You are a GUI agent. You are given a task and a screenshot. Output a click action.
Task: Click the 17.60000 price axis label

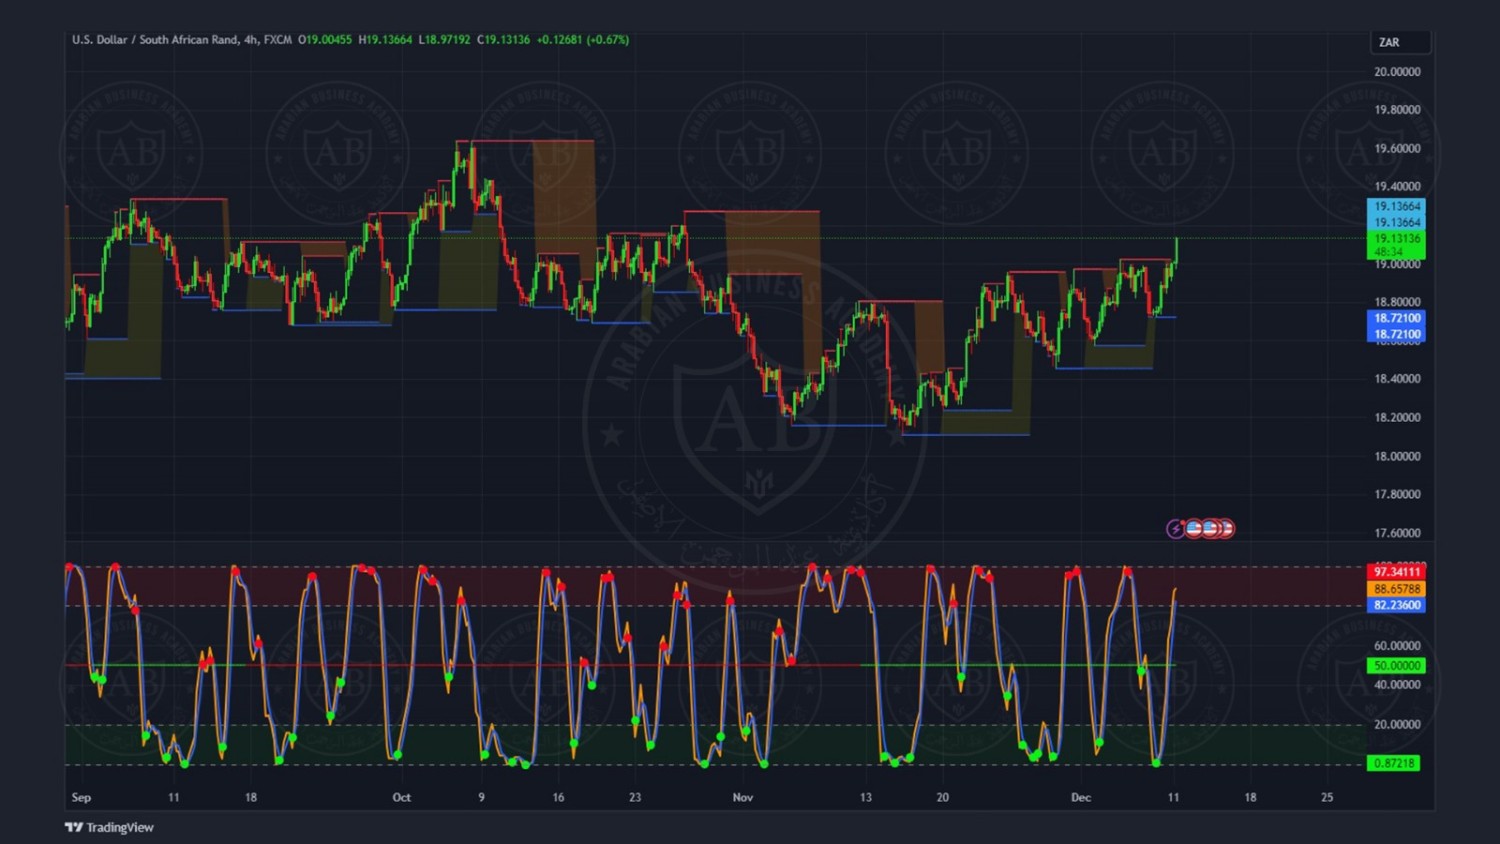(x=1397, y=533)
